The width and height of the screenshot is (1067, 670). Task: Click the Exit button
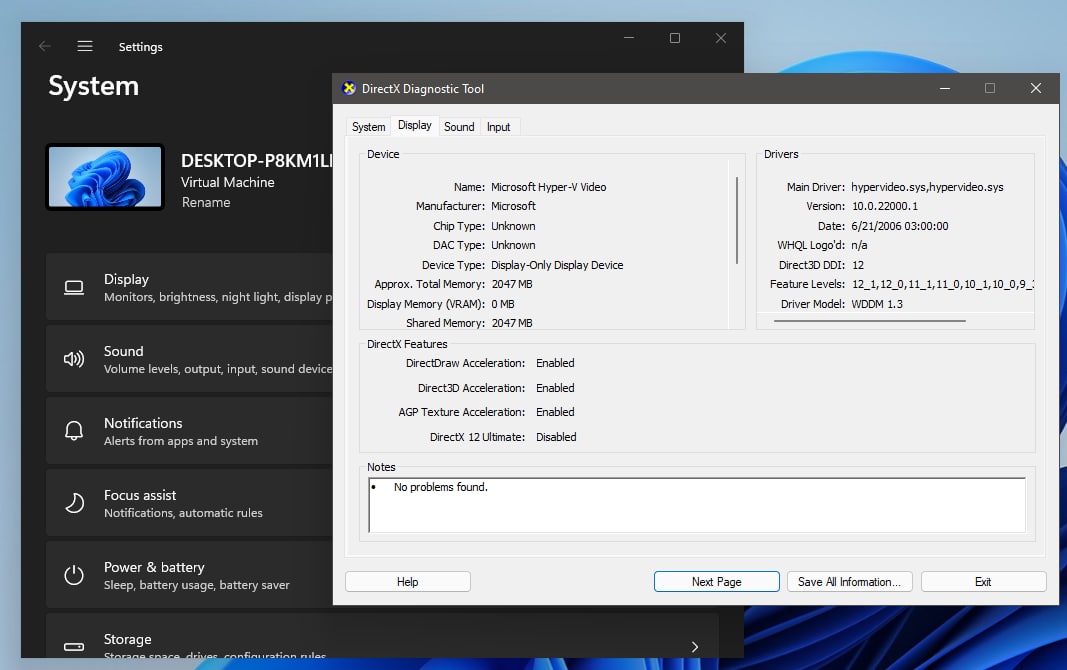pos(983,582)
